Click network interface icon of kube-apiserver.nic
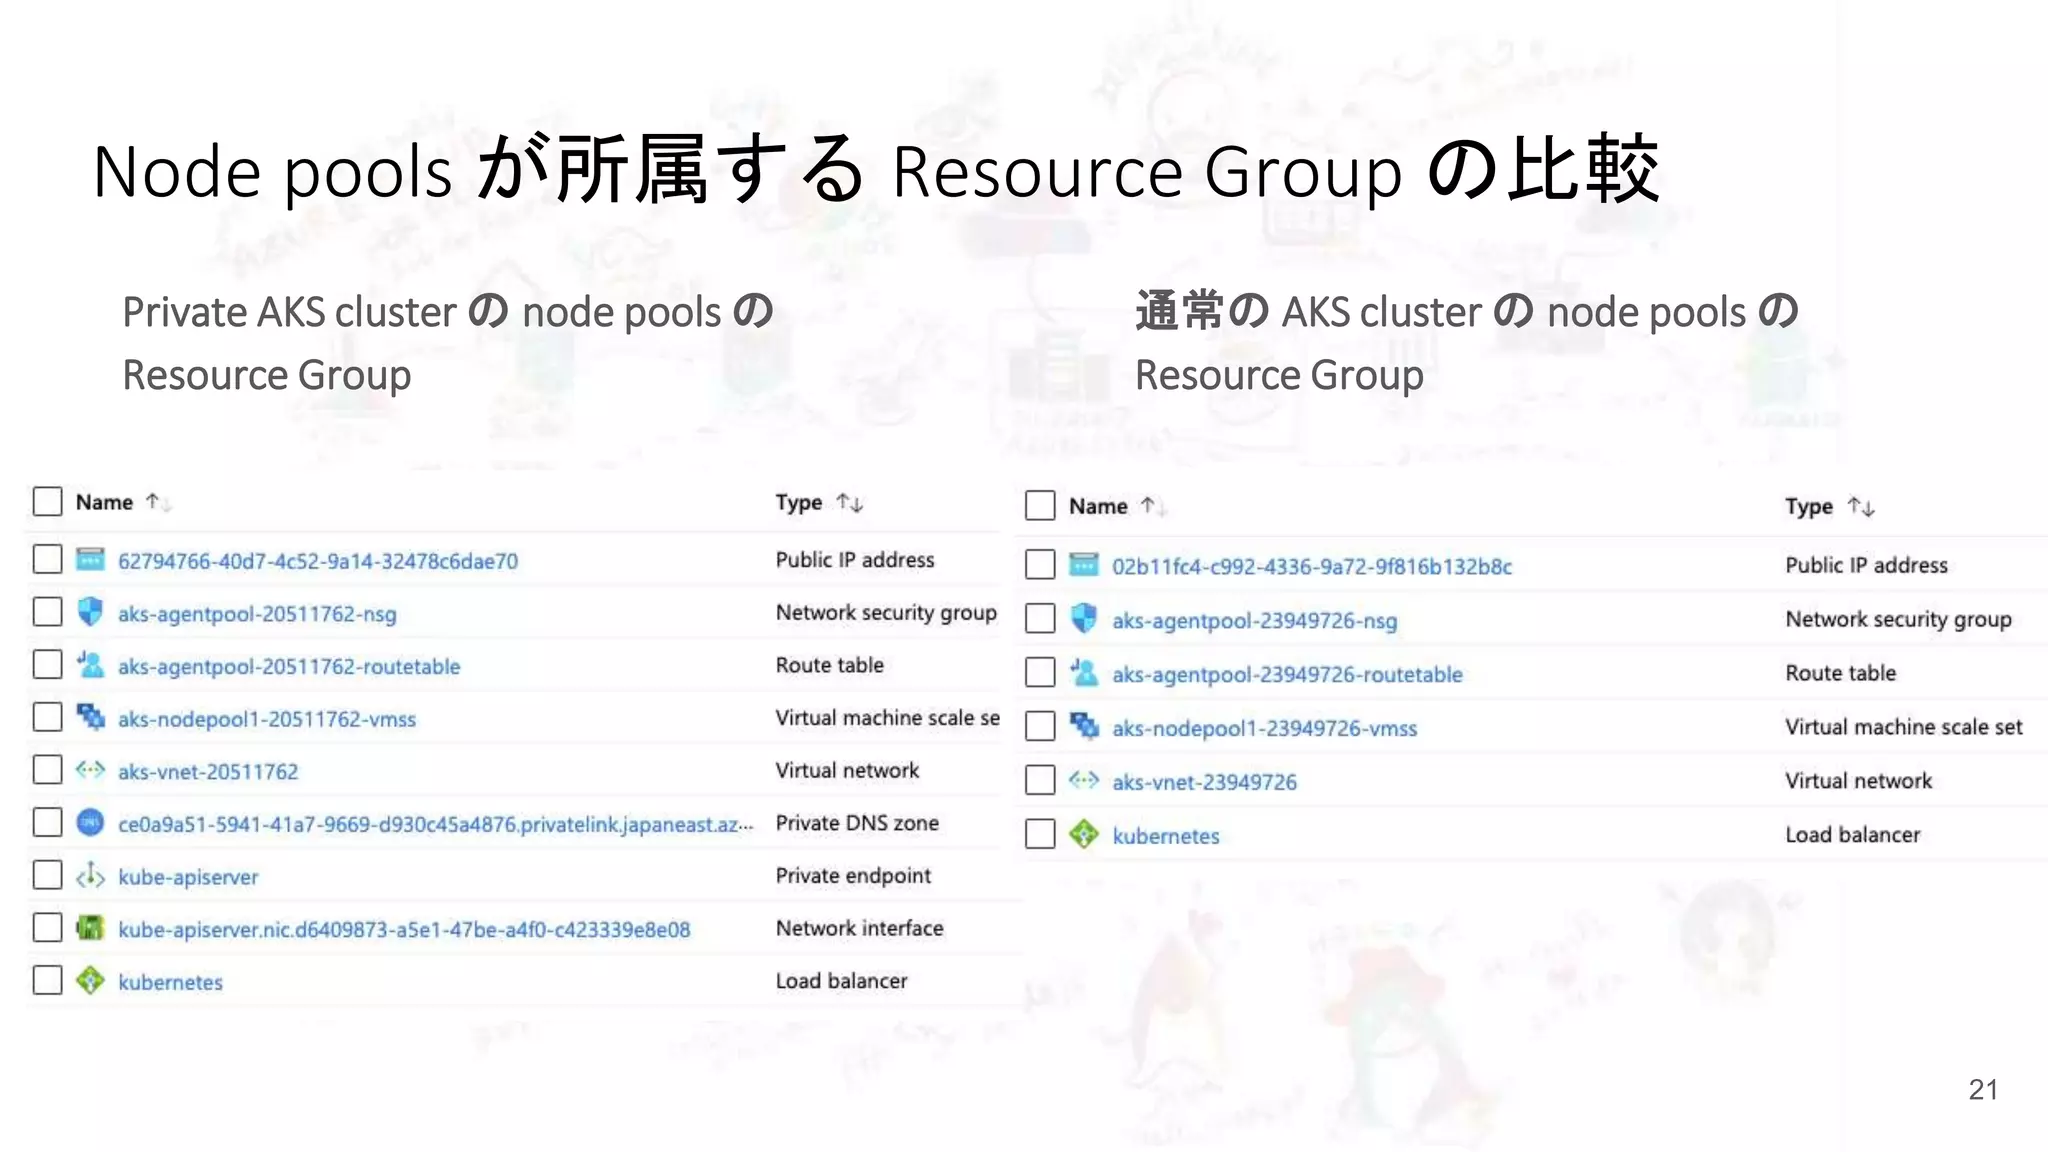 (90, 928)
